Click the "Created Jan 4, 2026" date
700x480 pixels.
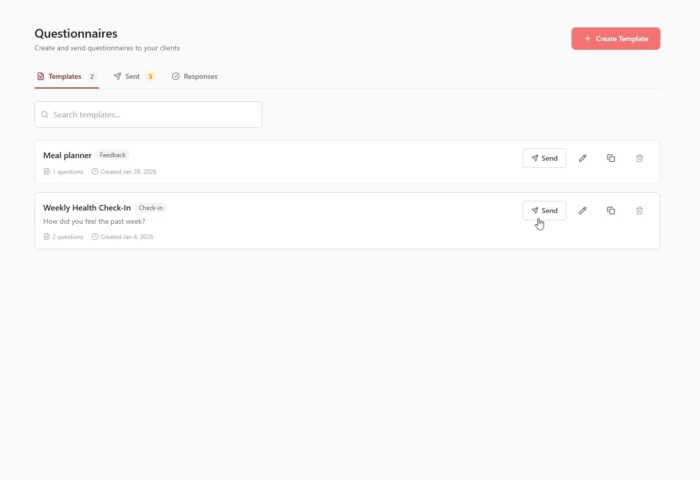coord(126,237)
